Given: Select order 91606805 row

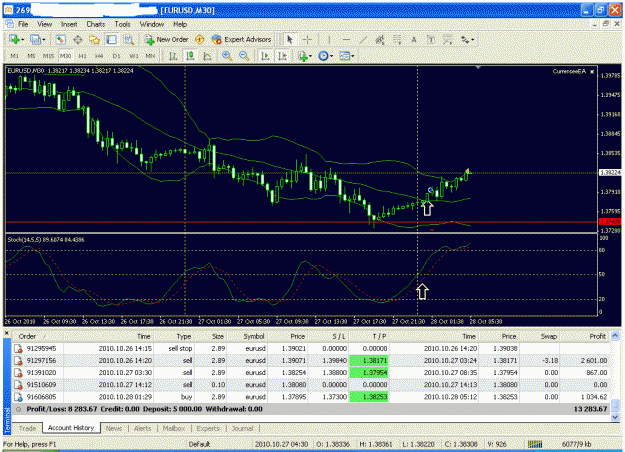Looking at the screenshot, I should tap(311, 397).
